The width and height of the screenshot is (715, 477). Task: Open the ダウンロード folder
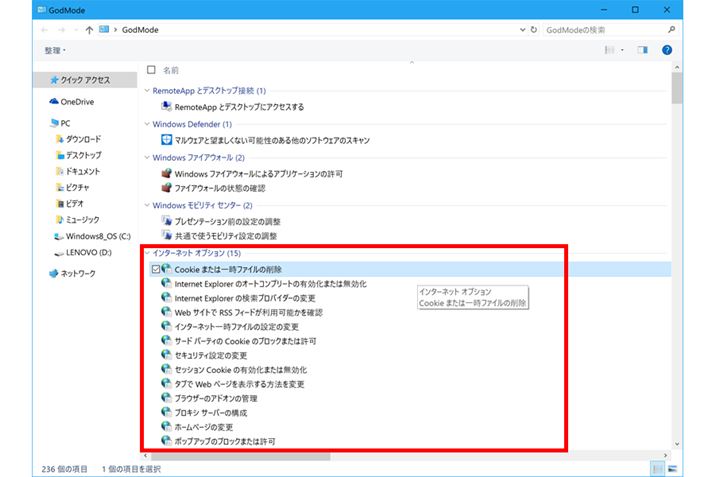[78, 139]
